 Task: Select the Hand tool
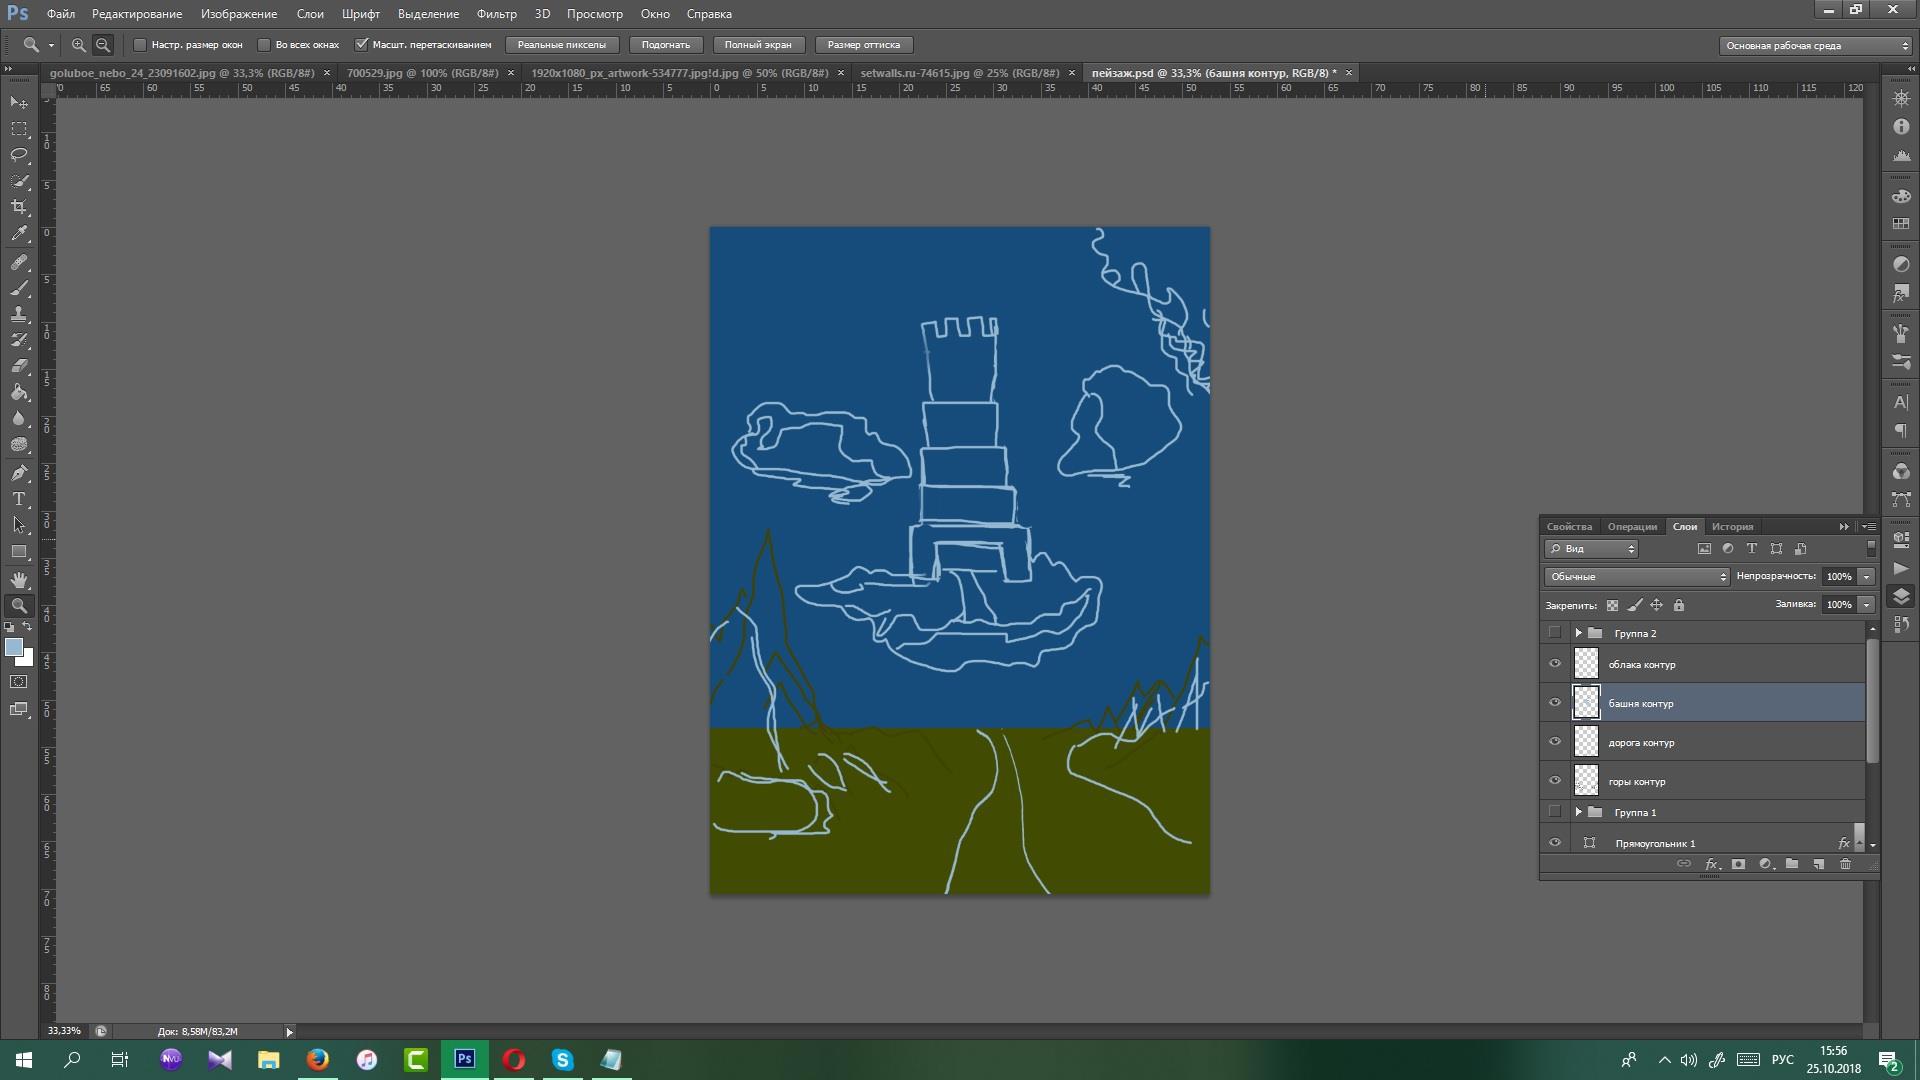19,579
